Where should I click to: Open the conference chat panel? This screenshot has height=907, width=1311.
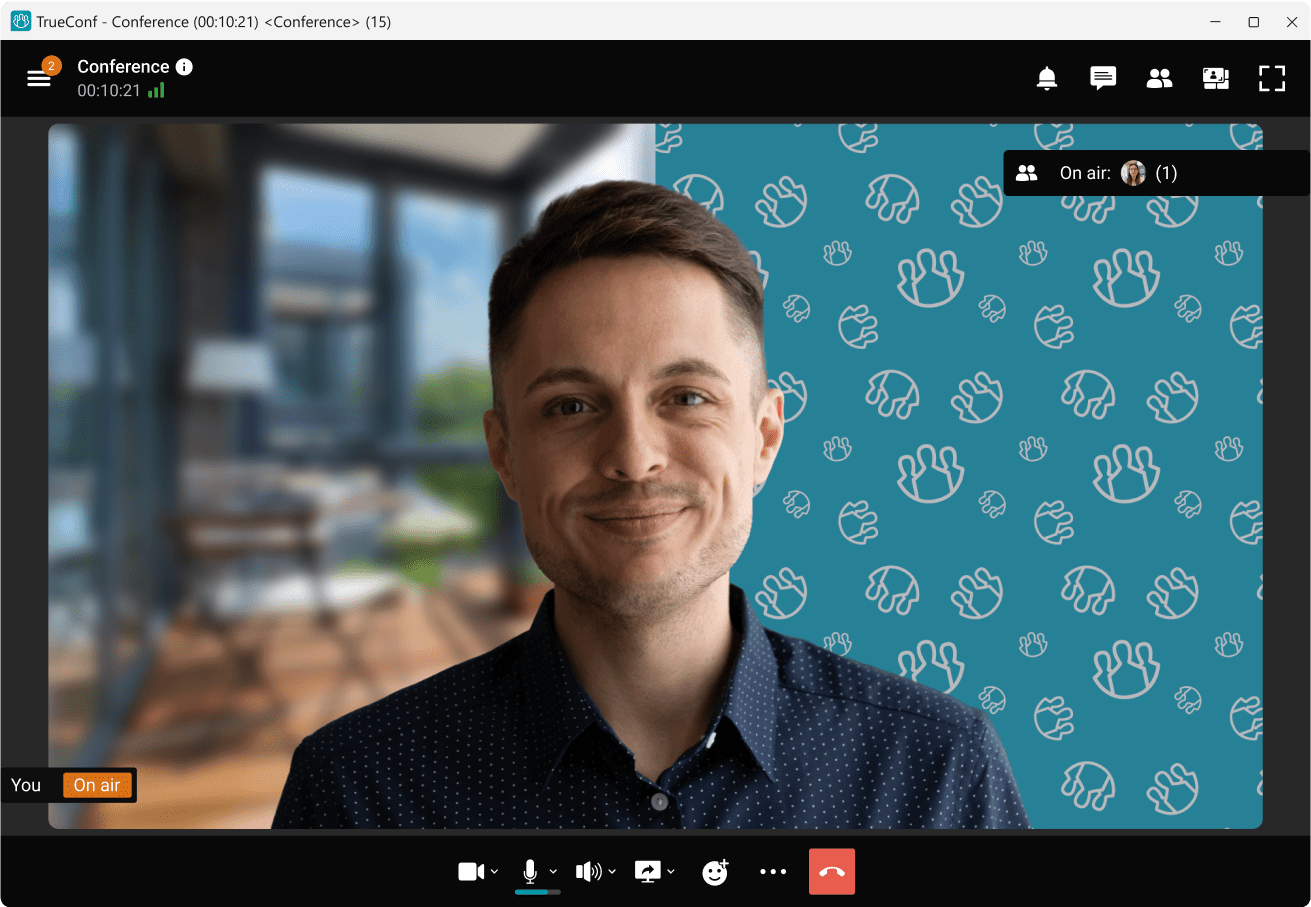coord(1103,78)
